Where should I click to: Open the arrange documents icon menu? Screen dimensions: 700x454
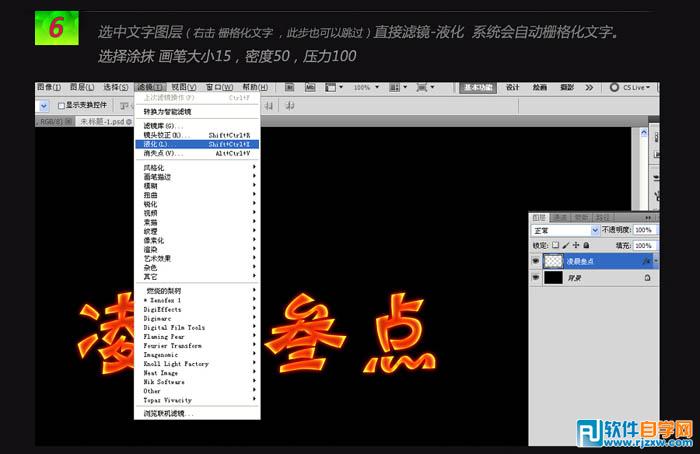(398, 87)
